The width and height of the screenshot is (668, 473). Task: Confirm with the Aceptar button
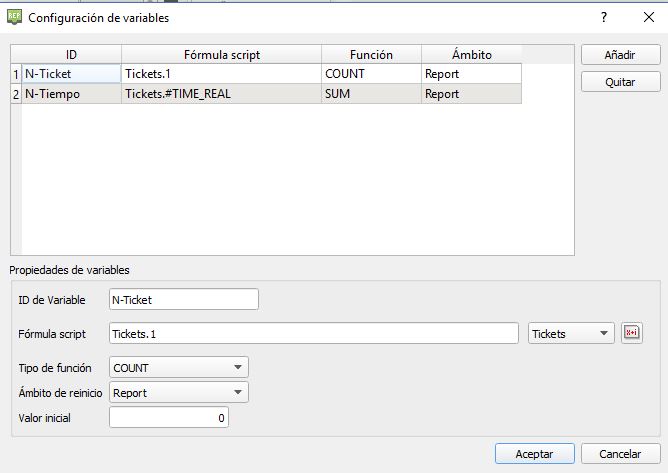click(x=534, y=453)
